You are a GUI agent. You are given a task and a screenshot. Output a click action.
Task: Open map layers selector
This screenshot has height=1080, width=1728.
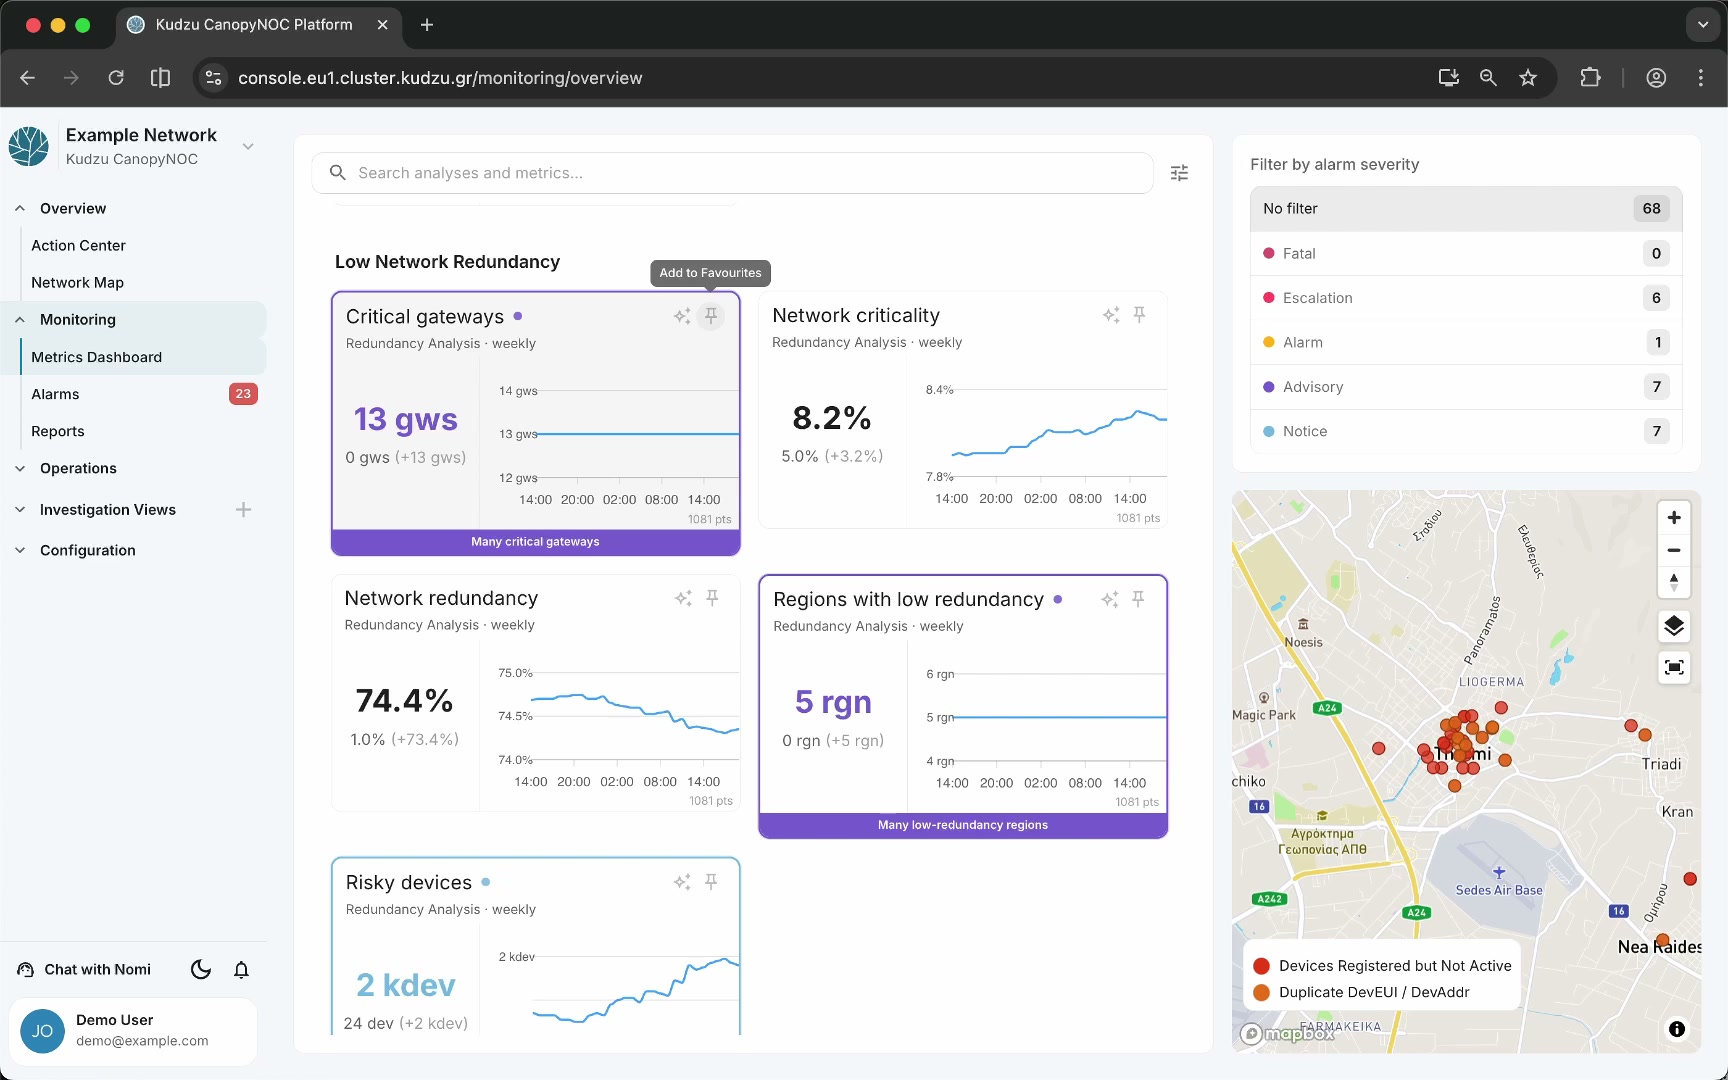1674,627
